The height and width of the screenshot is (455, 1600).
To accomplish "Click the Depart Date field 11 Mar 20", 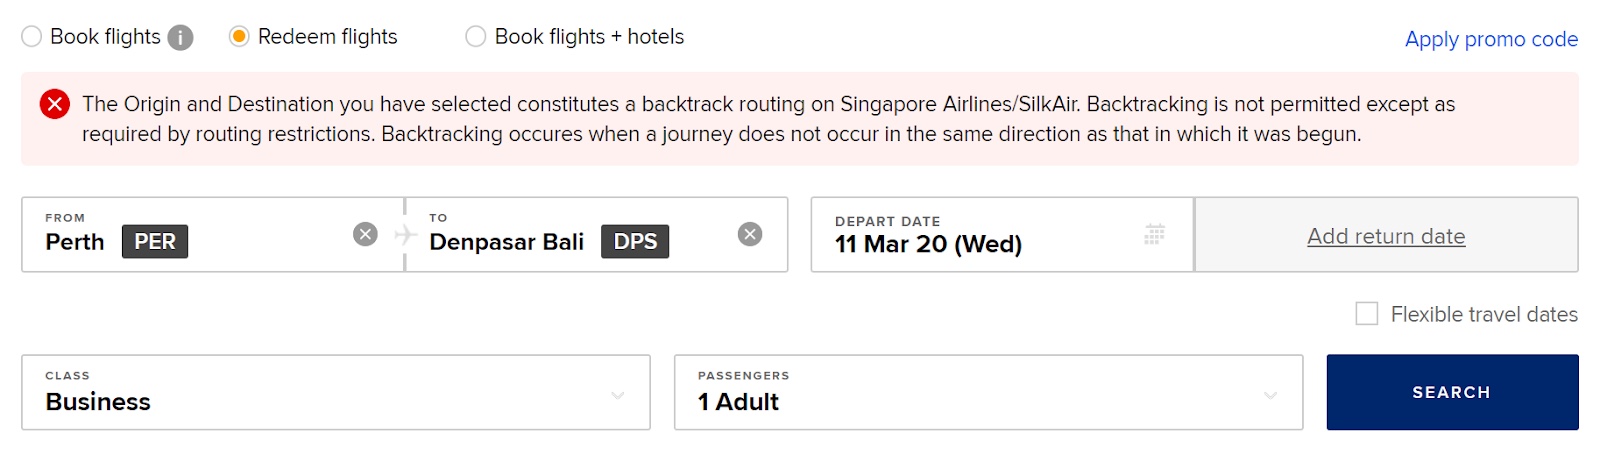I will [x=1002, y=235].
